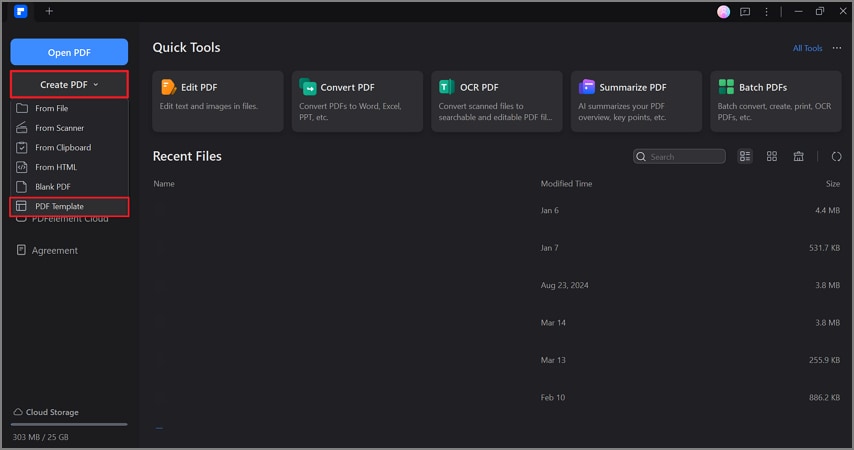Click the recent files Search field

tap(686, 157)
